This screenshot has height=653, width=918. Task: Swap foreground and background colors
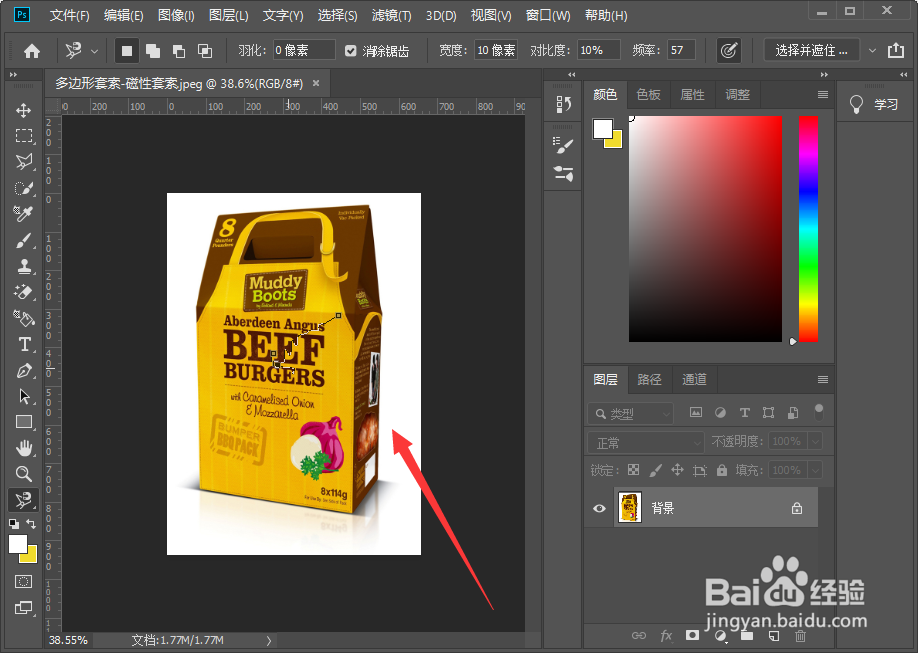[x=31, y=524]
